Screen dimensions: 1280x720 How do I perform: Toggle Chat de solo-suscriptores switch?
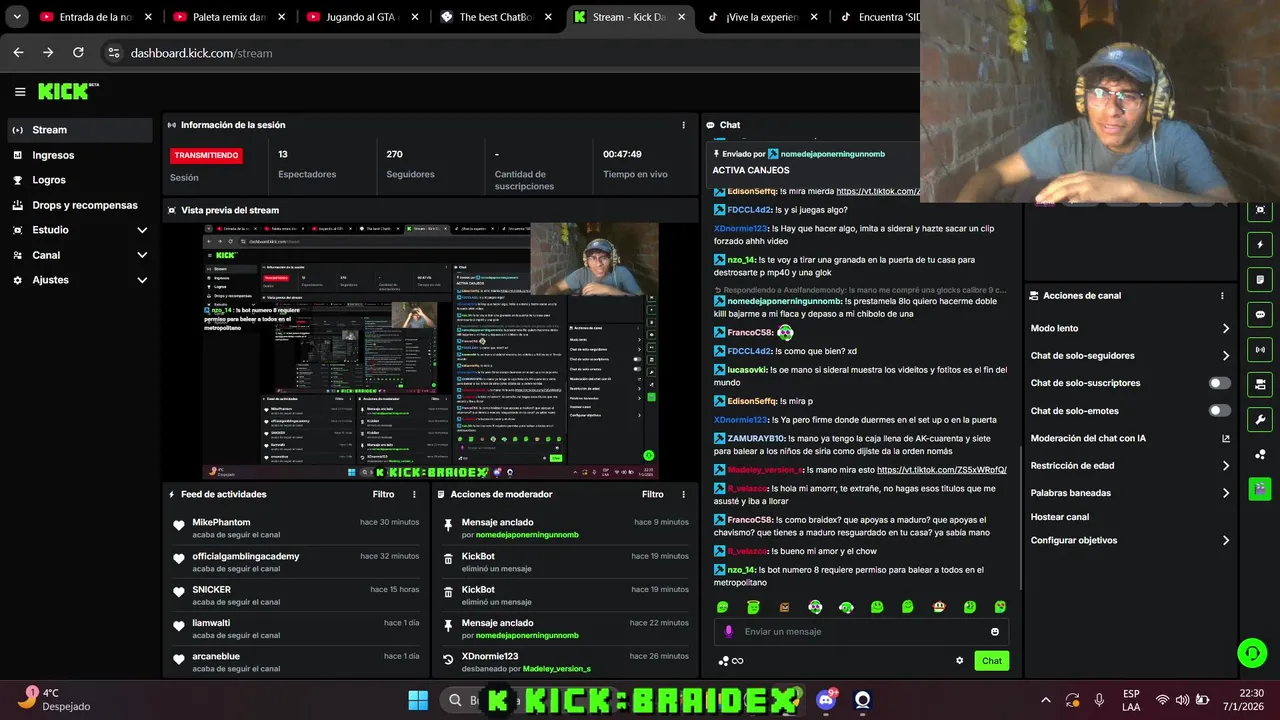[x=1220, y=383]
